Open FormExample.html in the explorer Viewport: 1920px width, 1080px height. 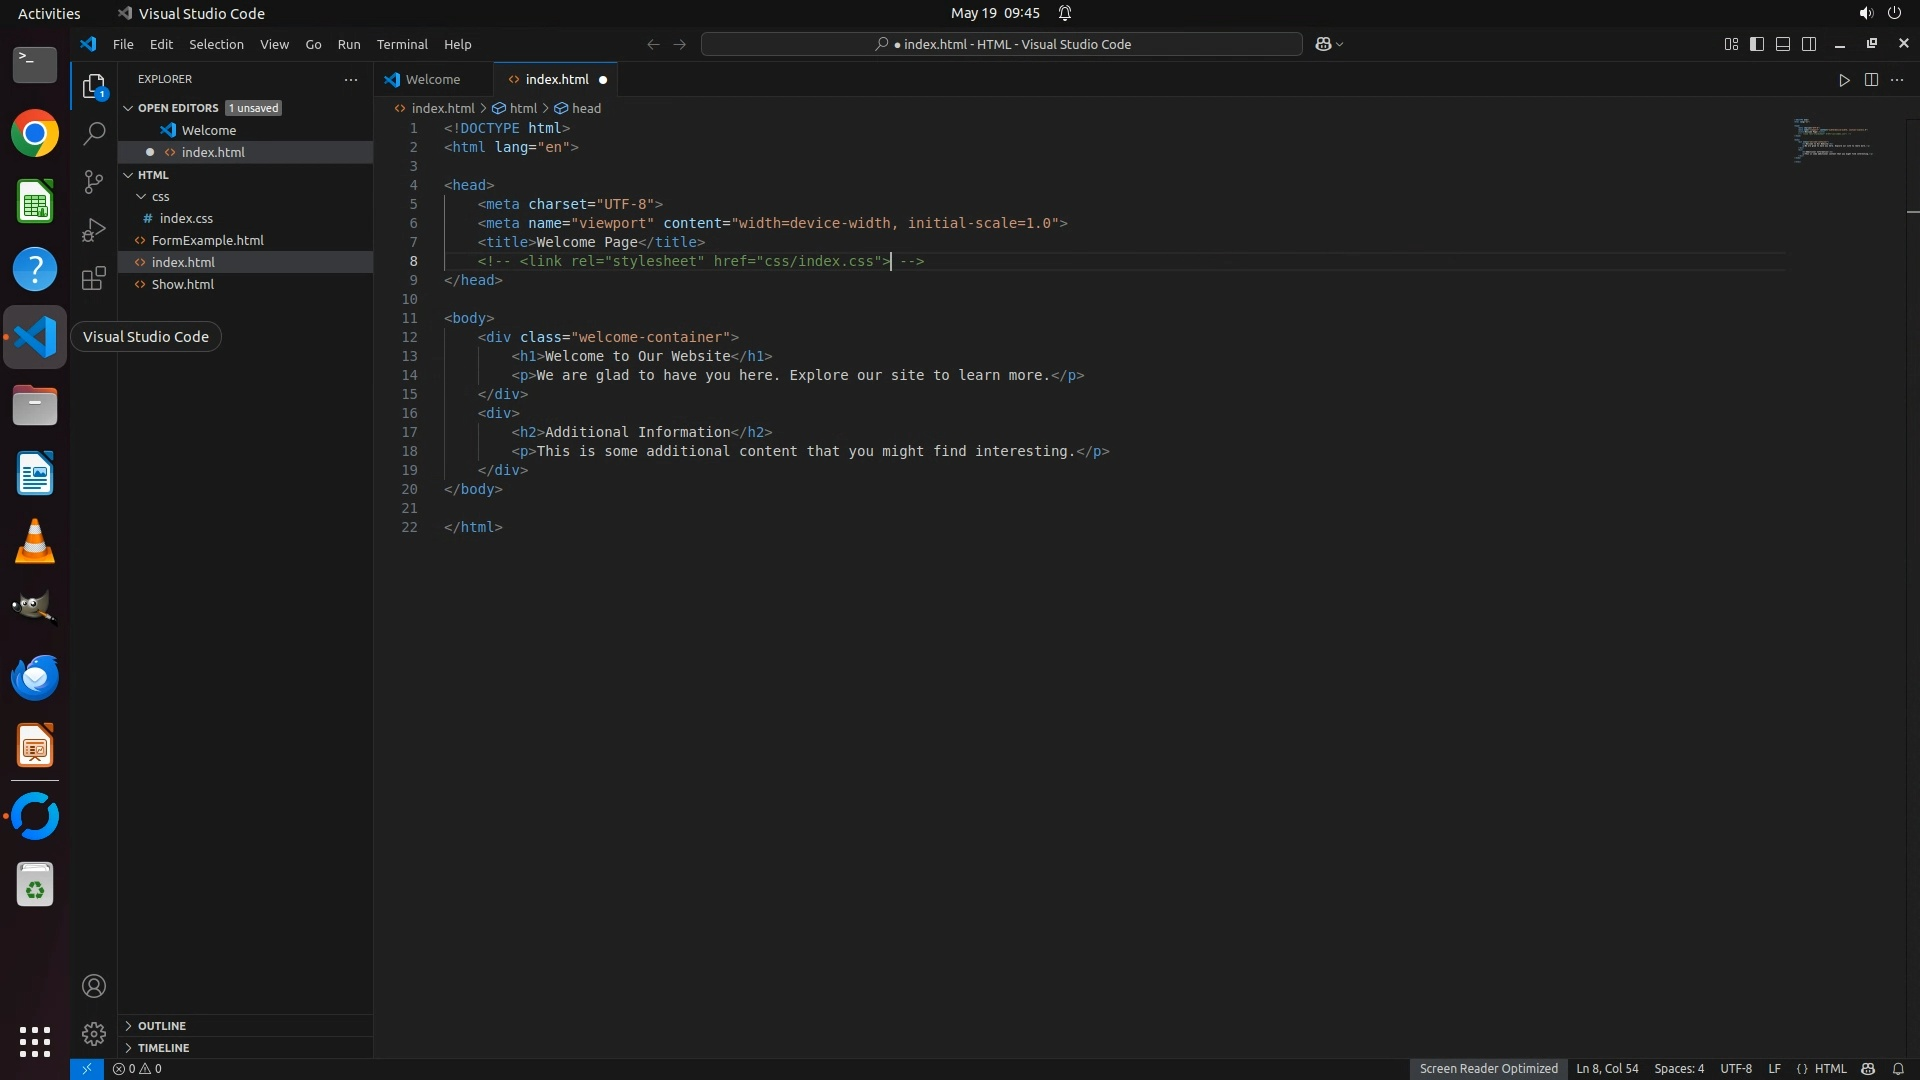(x=207, y=240)
